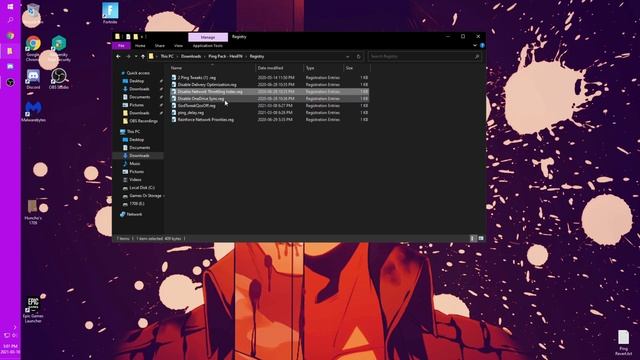
Task: Select the Discord desktop shortcut
Action: [x=33, y=79]
